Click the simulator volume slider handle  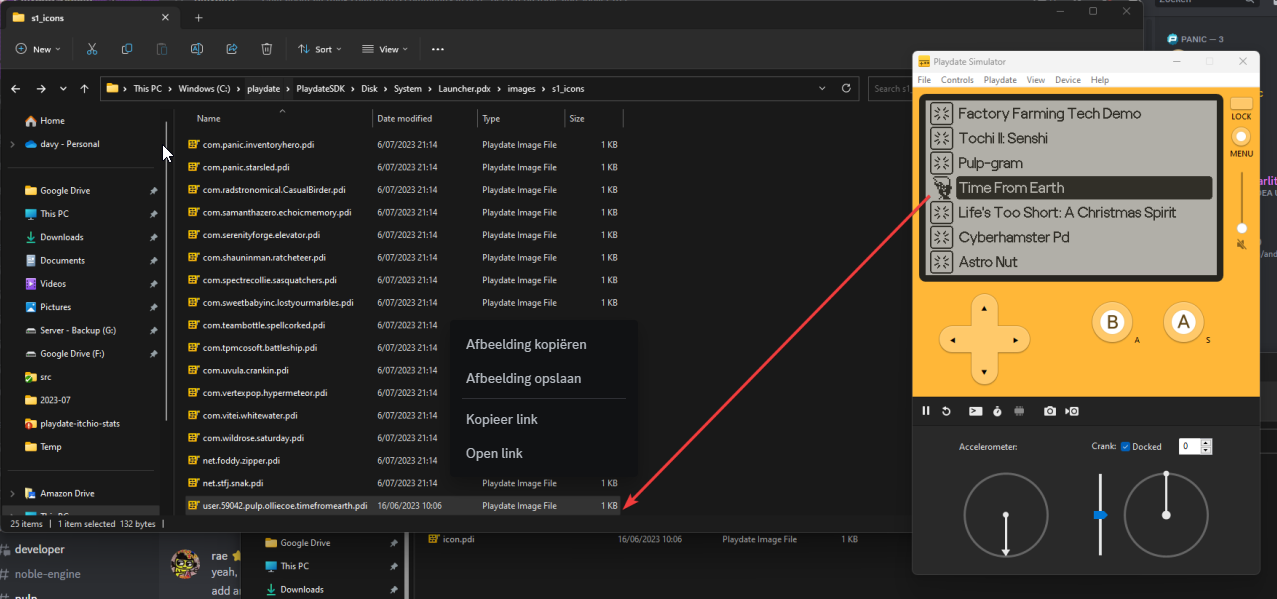[x=1241, y=228]
